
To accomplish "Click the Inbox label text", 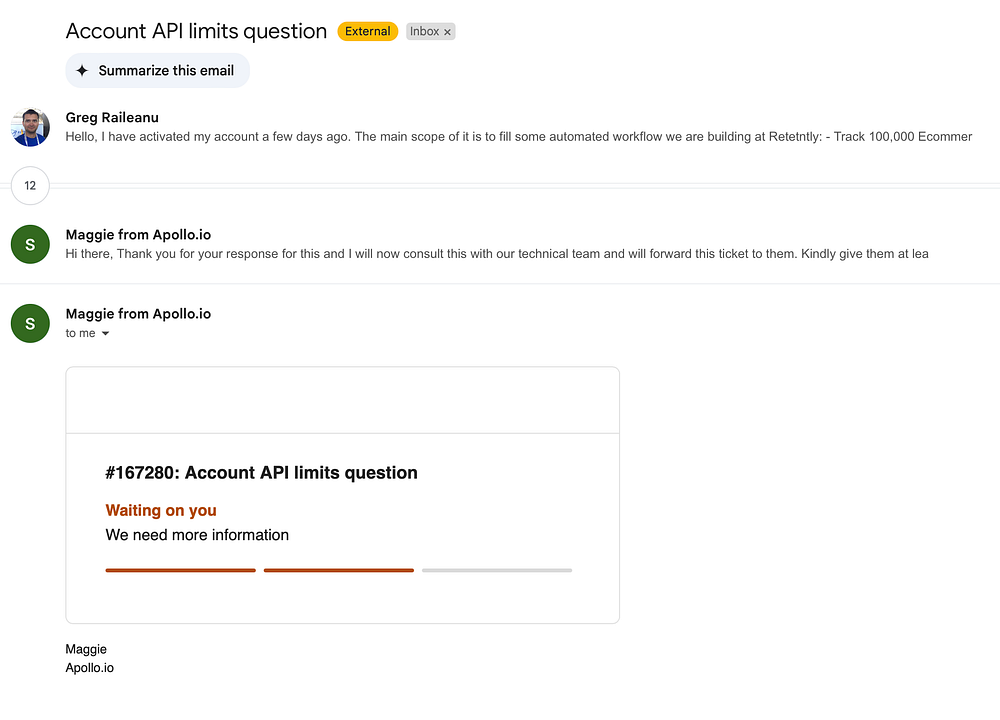I will (x=424, y=32).
